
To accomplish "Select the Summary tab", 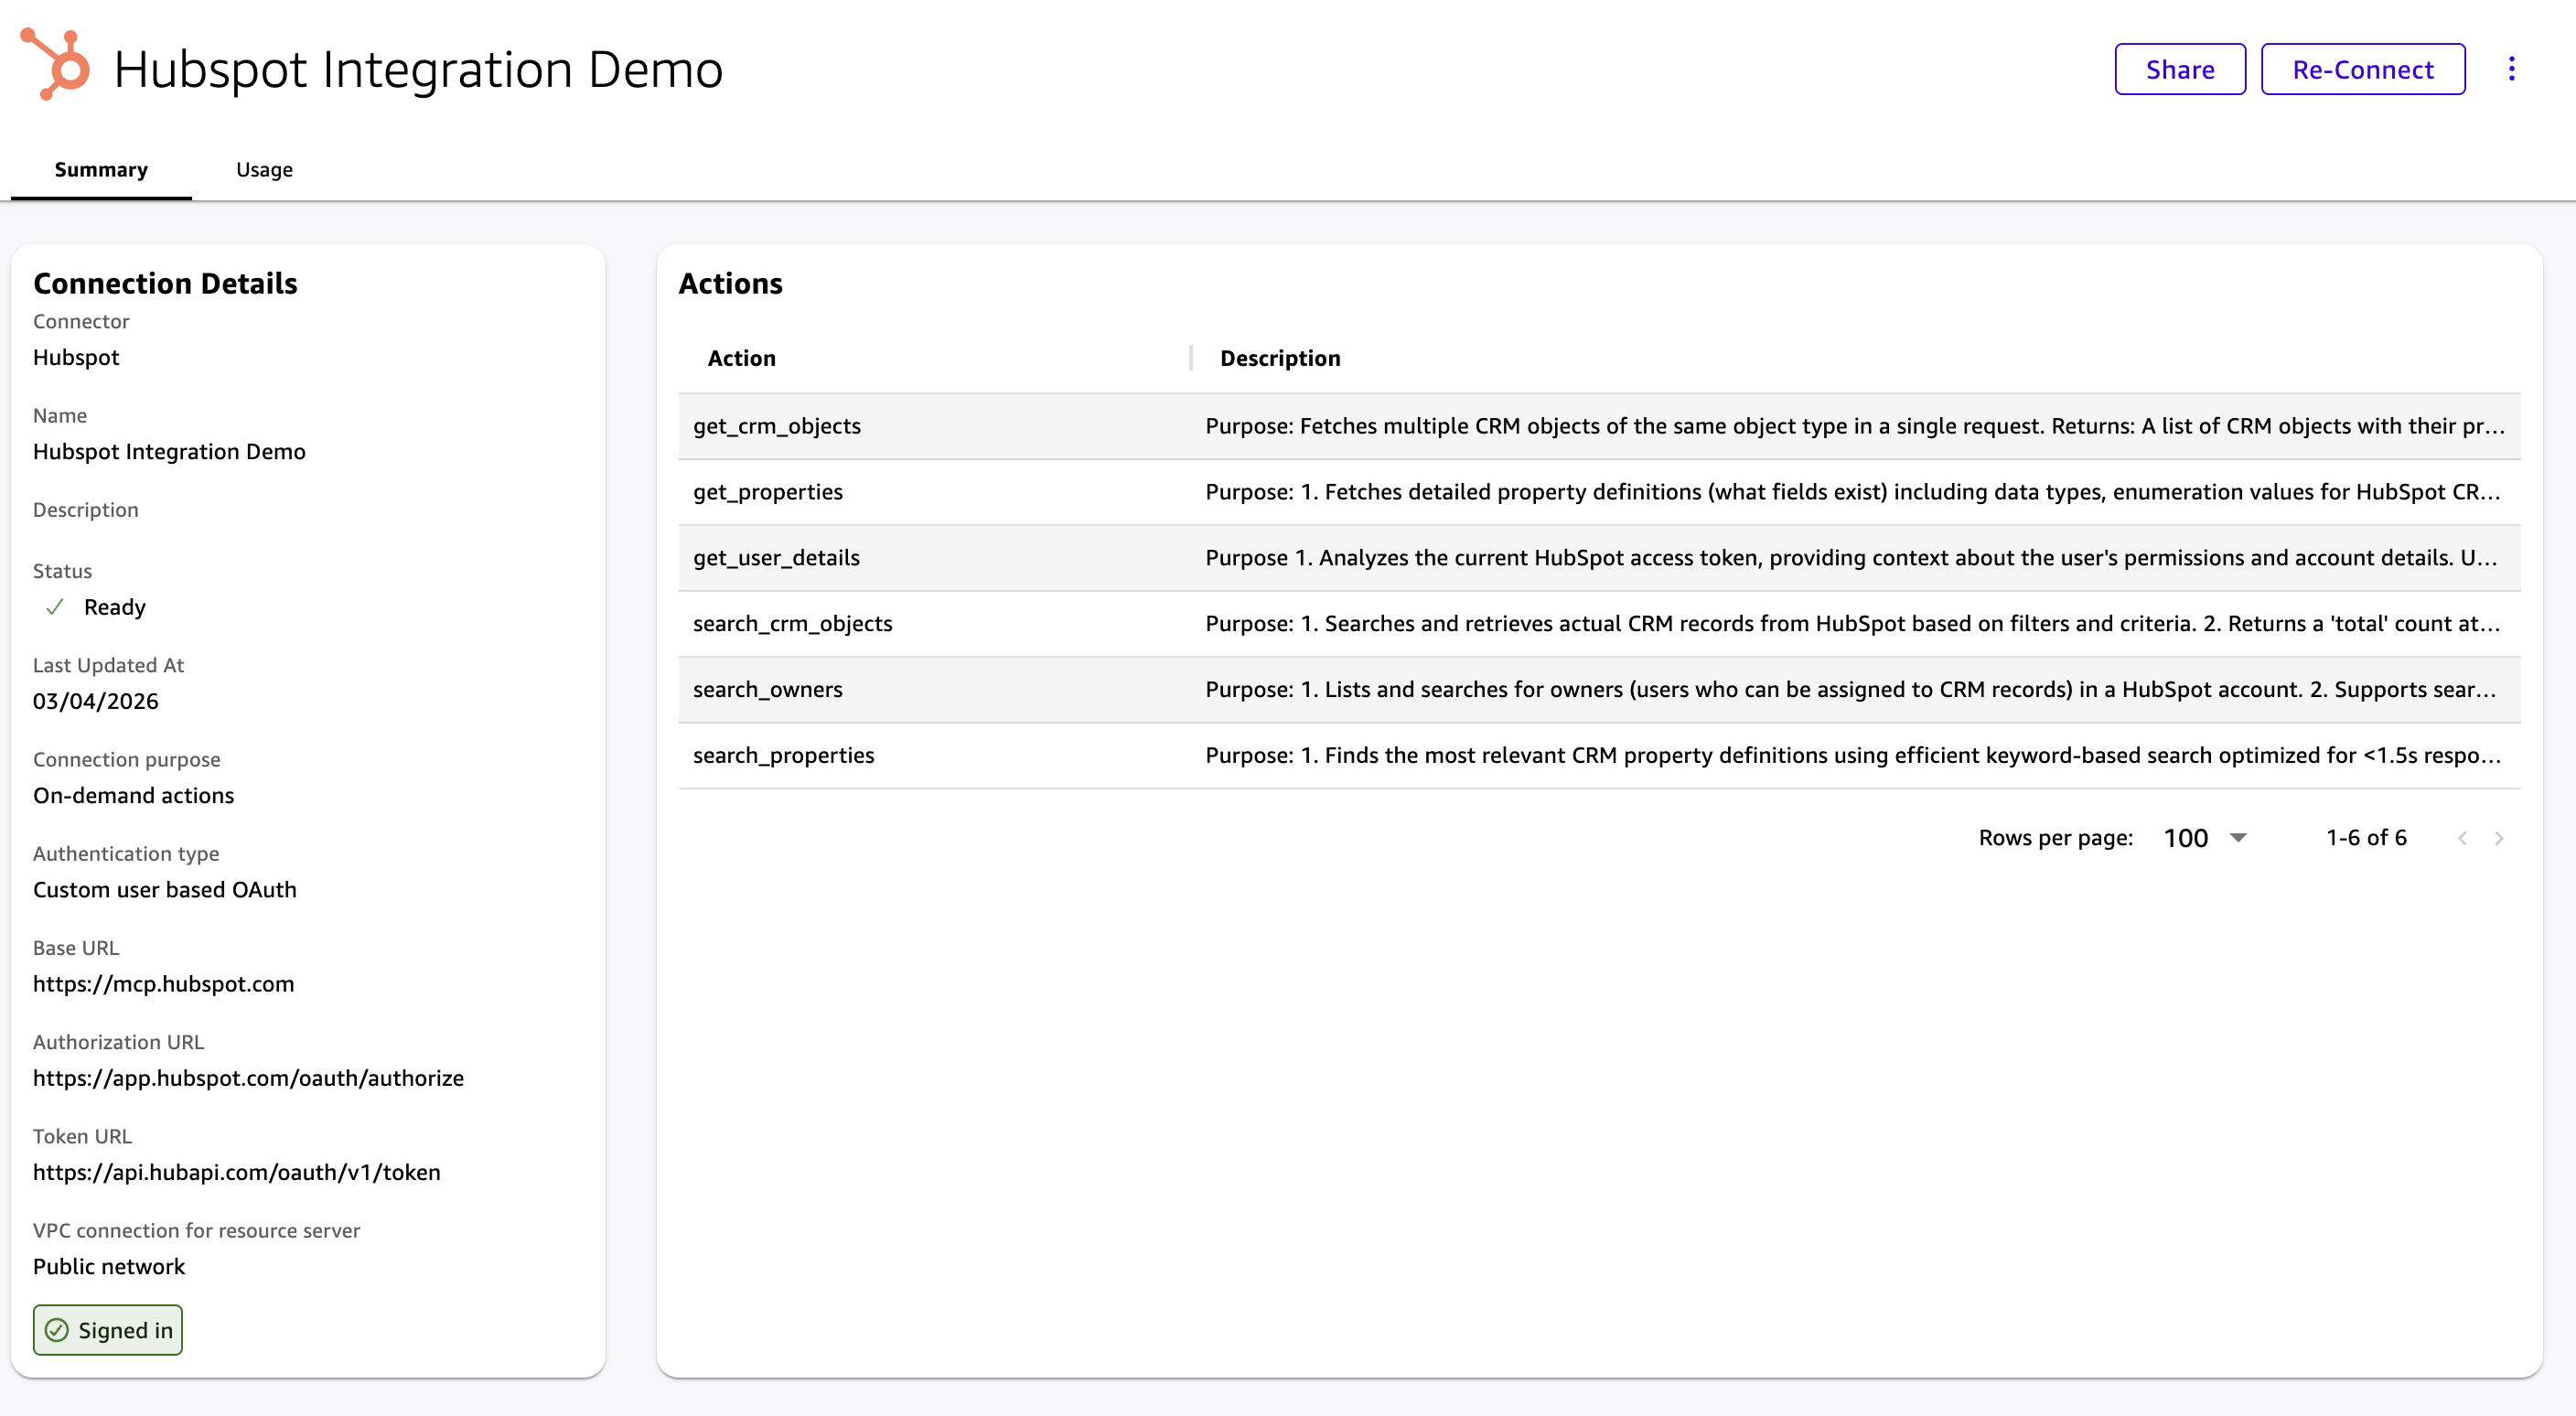I will click(101, 169).
